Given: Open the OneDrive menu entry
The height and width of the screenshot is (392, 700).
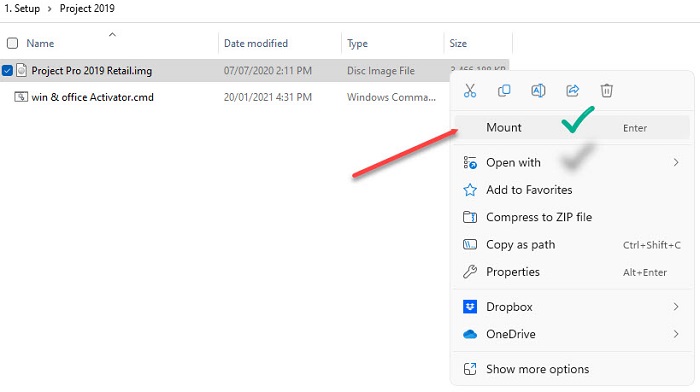Looking at the screenshot, I should [x=572, y=334].
